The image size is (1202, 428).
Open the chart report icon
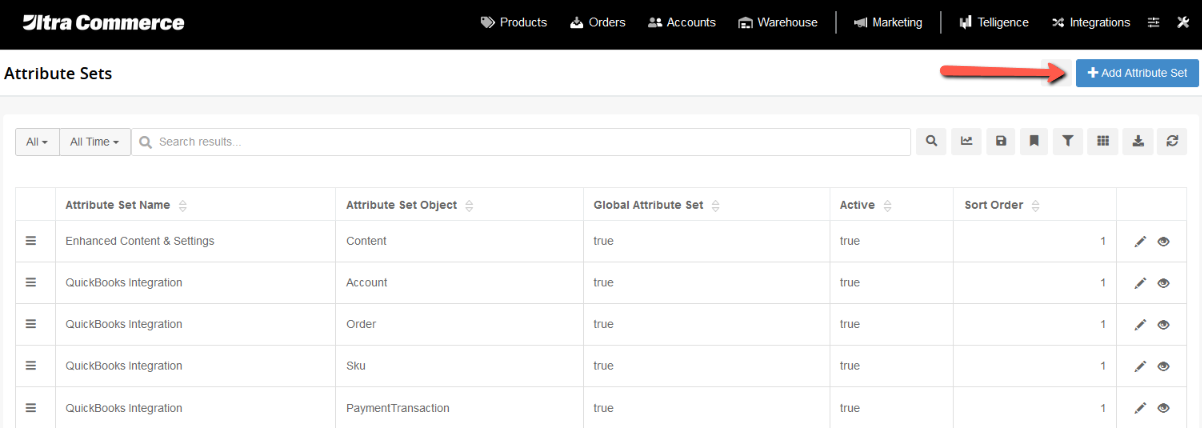966,142
